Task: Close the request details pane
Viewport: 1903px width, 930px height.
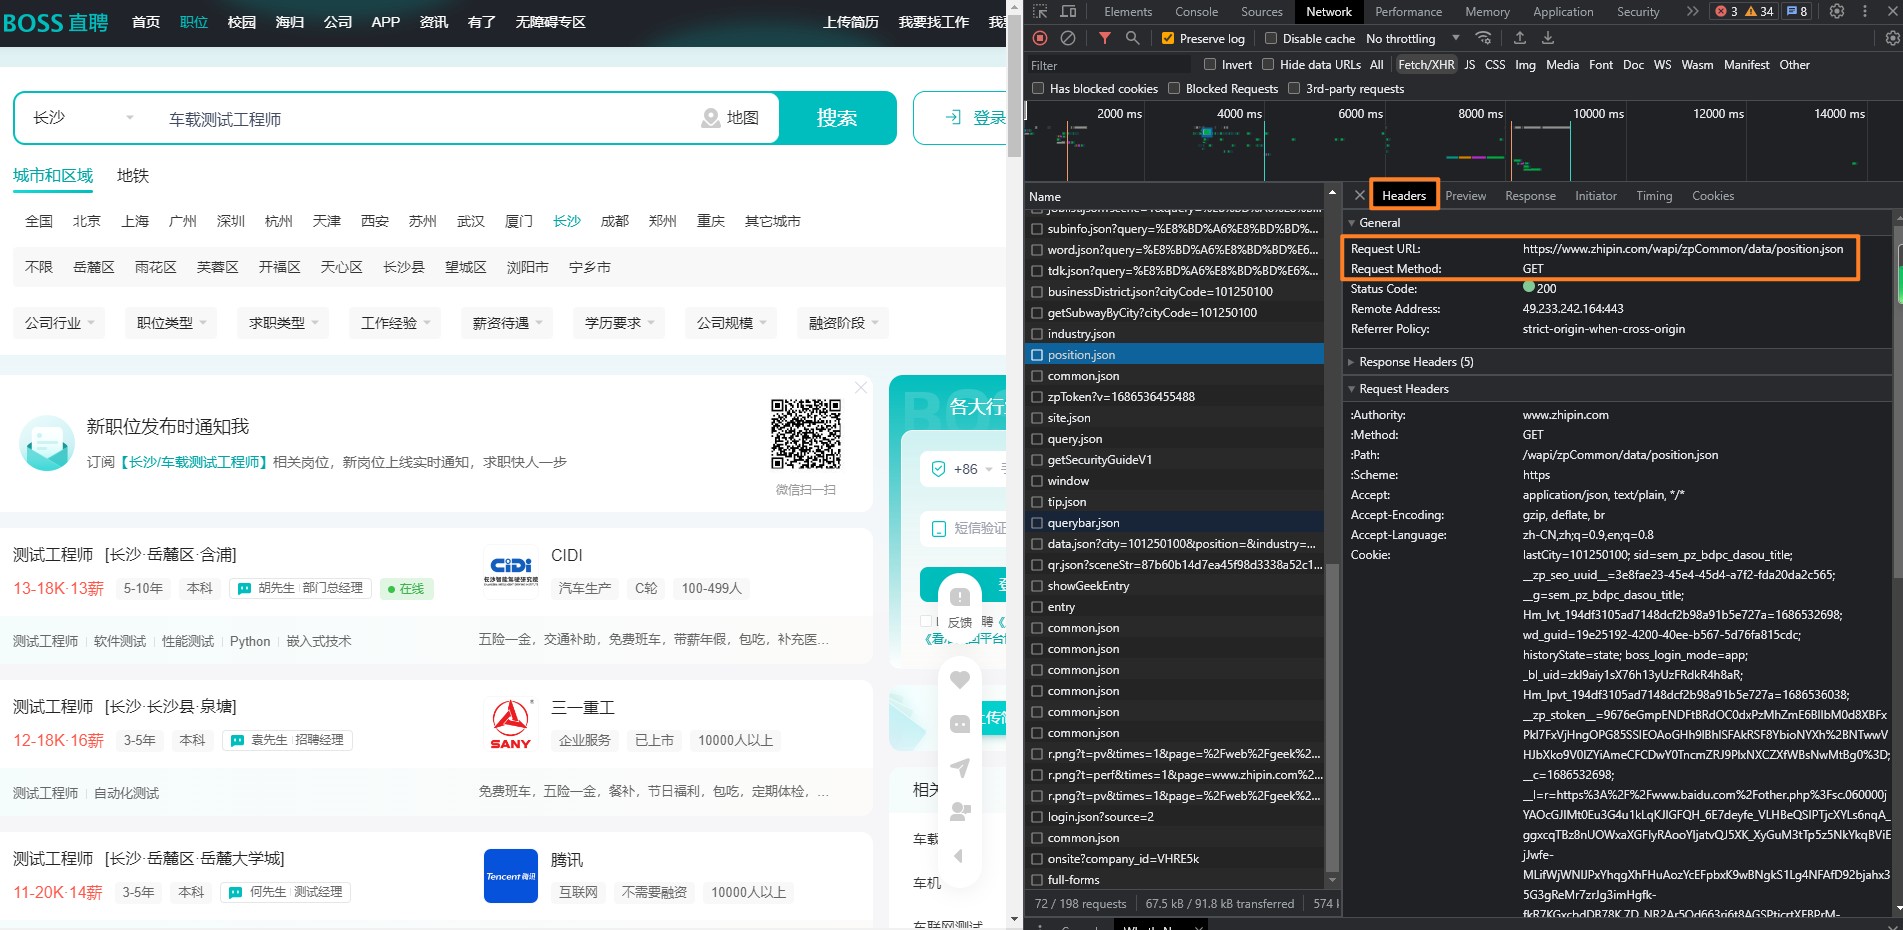Action: pos(1359,195)
